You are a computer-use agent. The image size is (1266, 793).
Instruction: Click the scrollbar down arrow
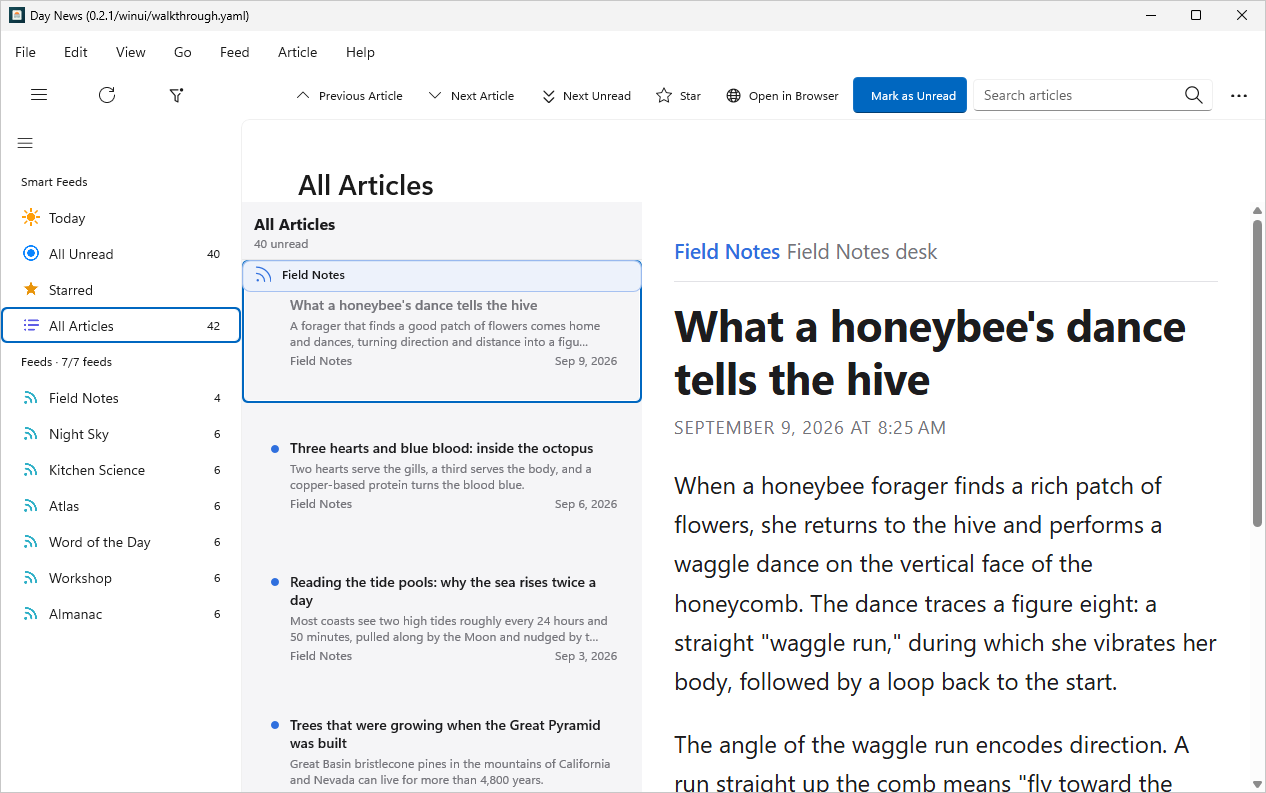[x=1257, y=784]
